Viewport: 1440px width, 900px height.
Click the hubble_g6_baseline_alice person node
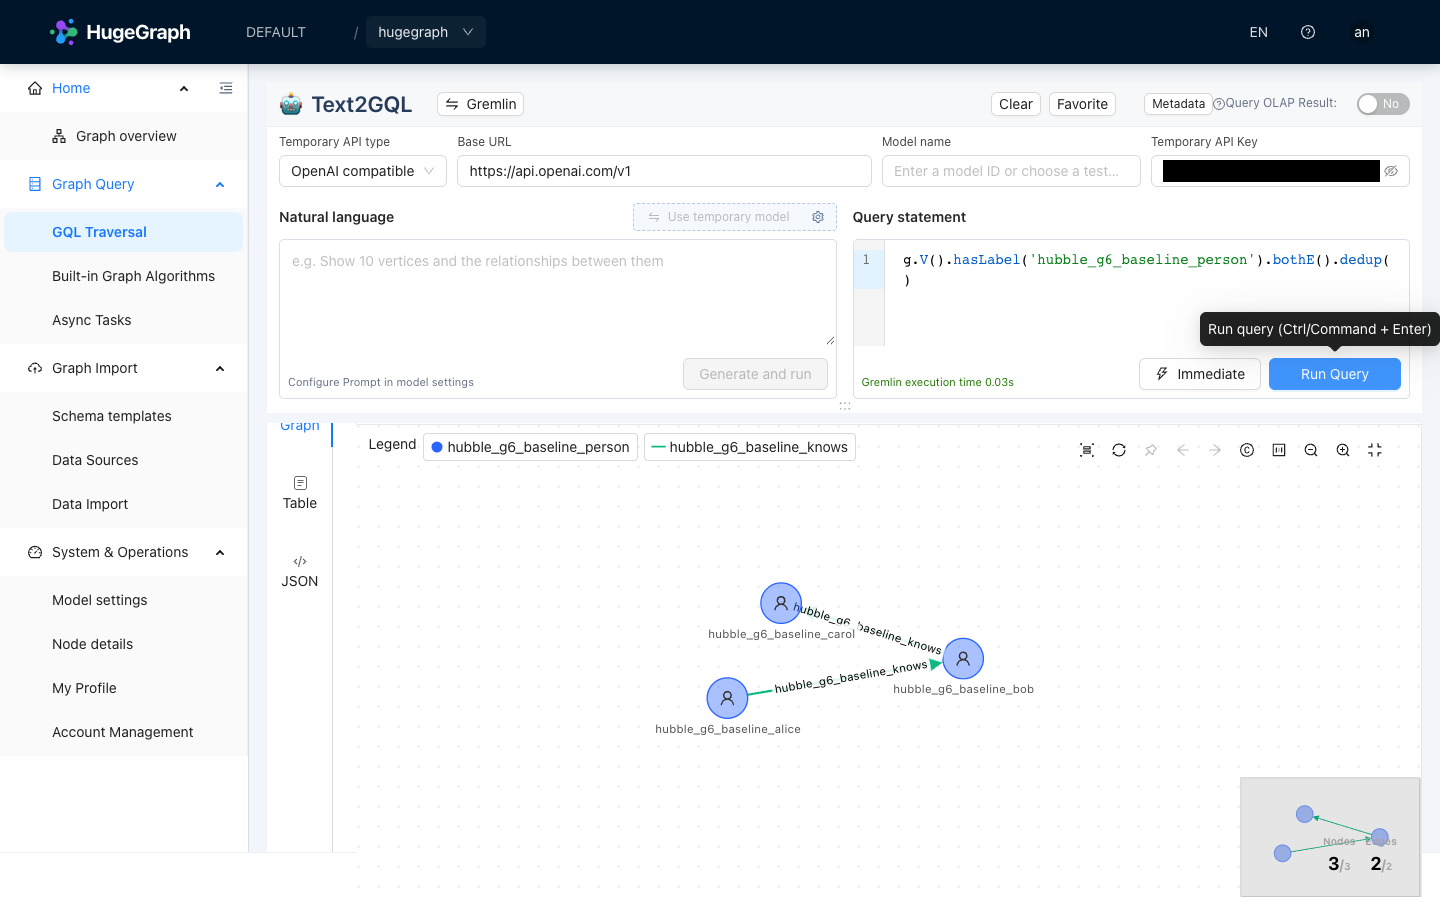(x=727, y=698)
